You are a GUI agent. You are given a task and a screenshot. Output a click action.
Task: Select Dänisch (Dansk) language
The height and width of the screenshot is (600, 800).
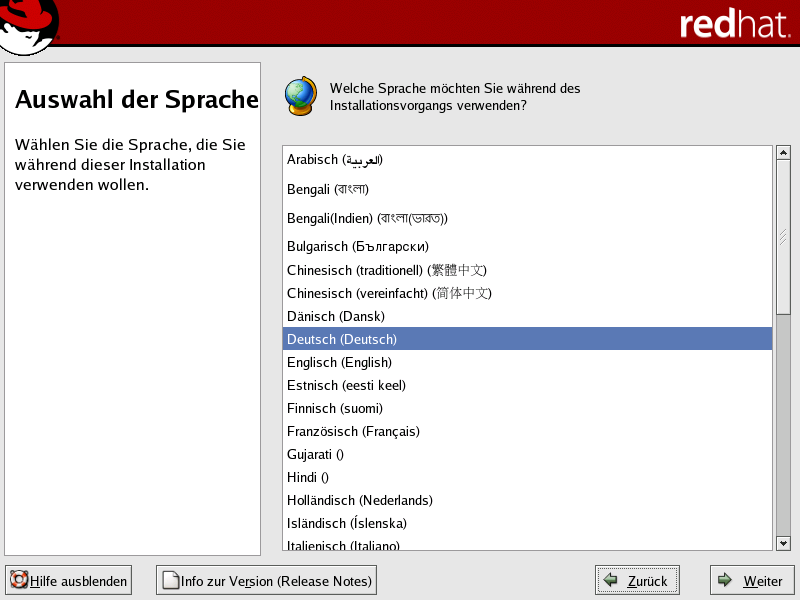pos(335,316)
